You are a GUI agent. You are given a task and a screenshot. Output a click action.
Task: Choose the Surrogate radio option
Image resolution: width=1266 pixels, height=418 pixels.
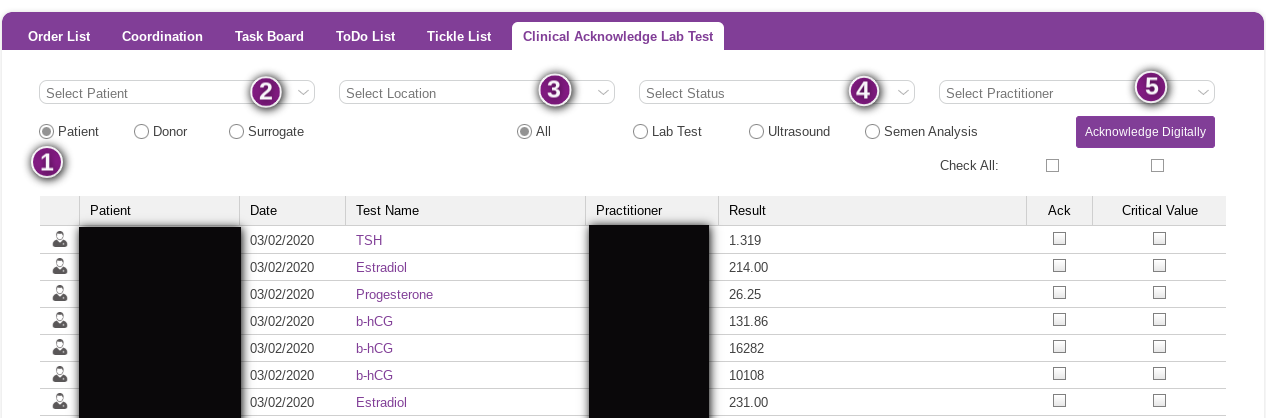click(x=236, y=131)
